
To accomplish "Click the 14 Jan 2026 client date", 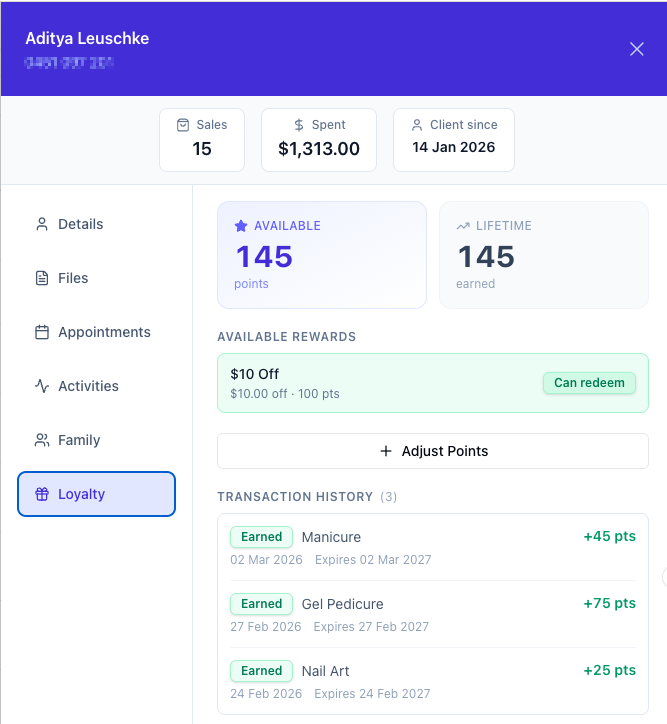I will (x=453, y=147).
